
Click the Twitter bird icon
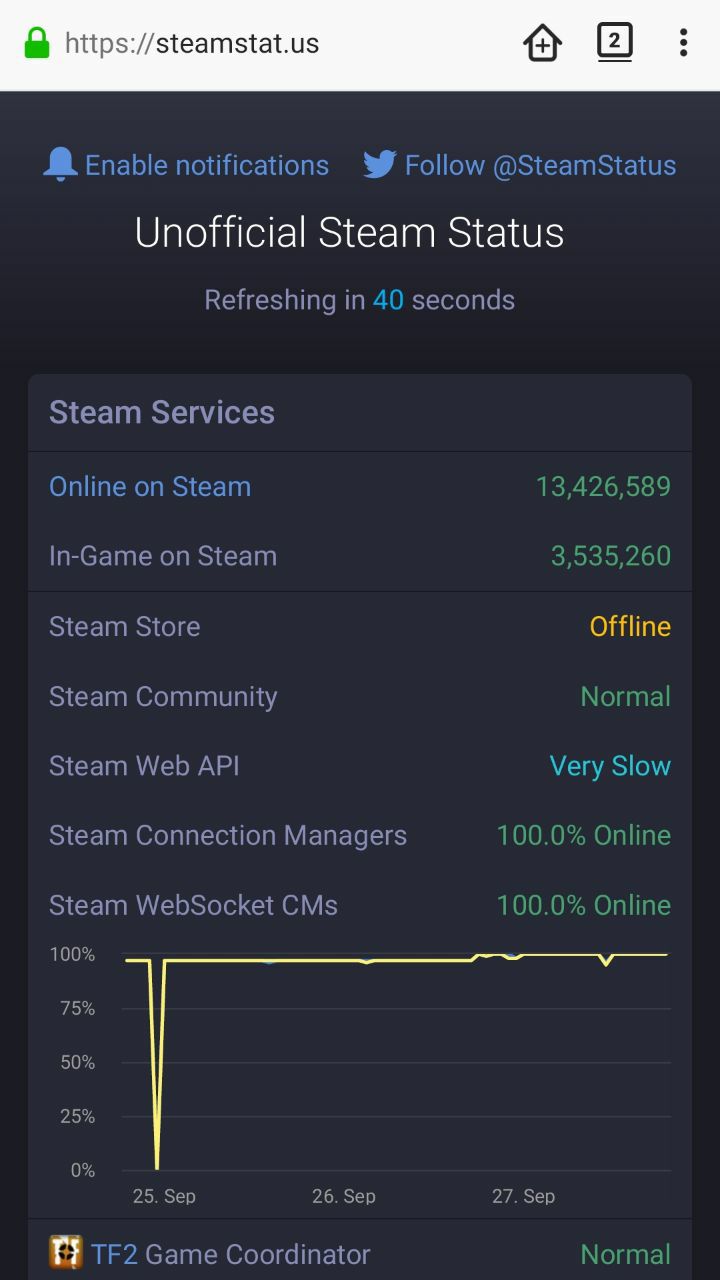pos(380,165)
